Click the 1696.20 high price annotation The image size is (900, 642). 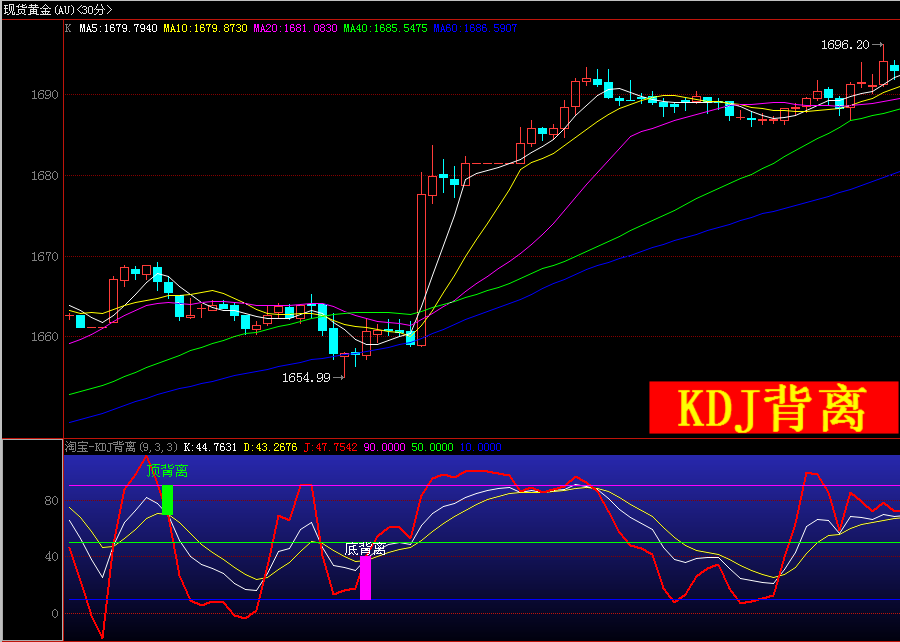click(845, 45)
